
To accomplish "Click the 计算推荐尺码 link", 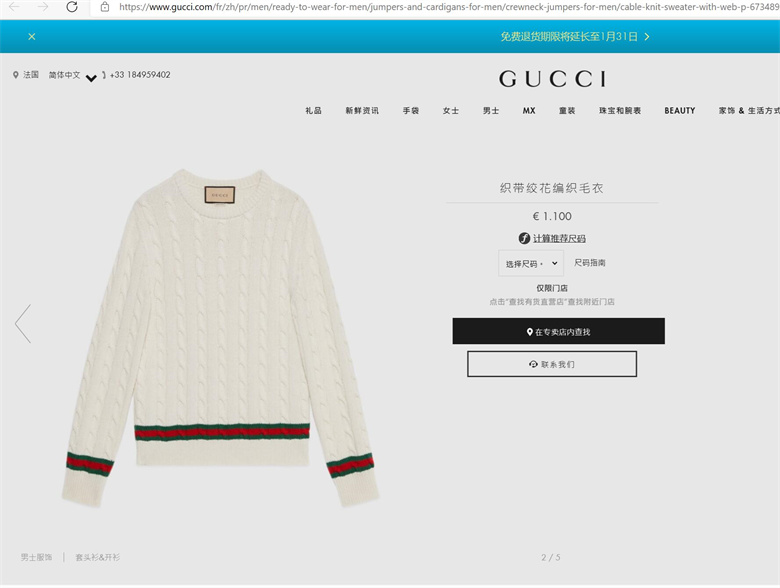I will 559,238.
